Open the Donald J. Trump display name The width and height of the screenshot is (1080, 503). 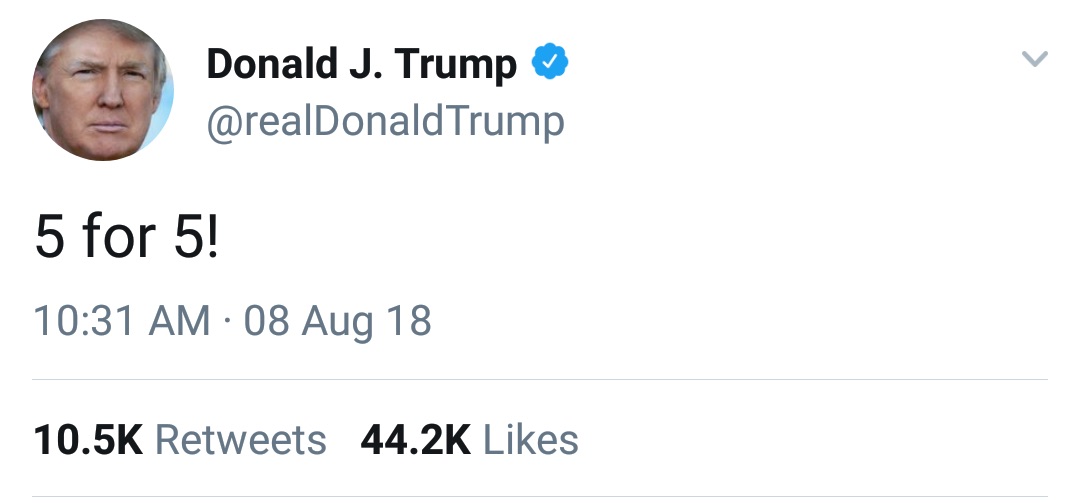point(361,64)
